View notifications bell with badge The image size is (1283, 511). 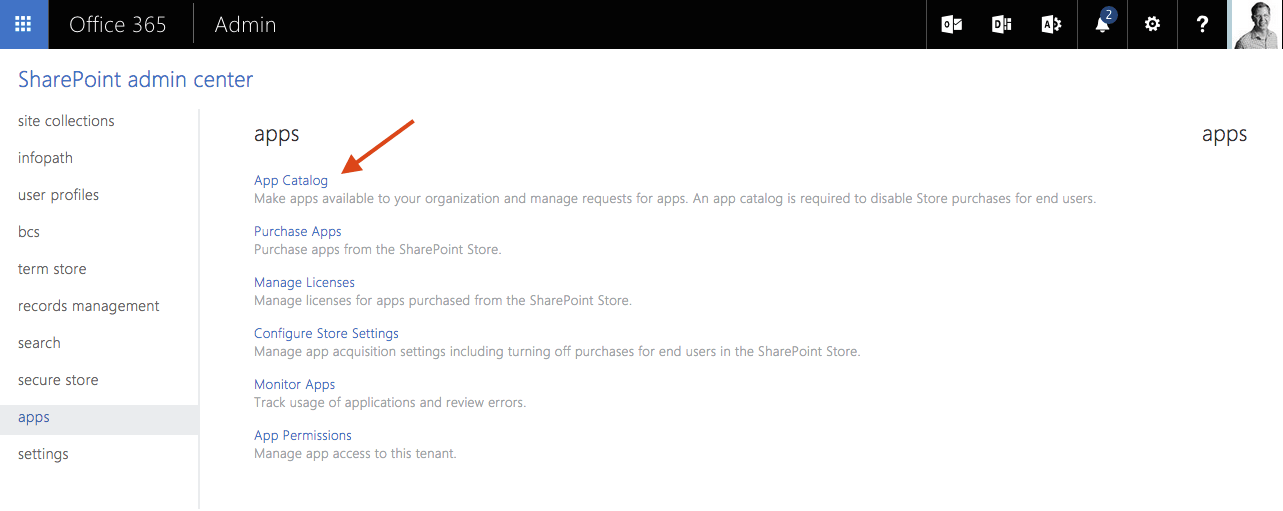coord(1103,24)
